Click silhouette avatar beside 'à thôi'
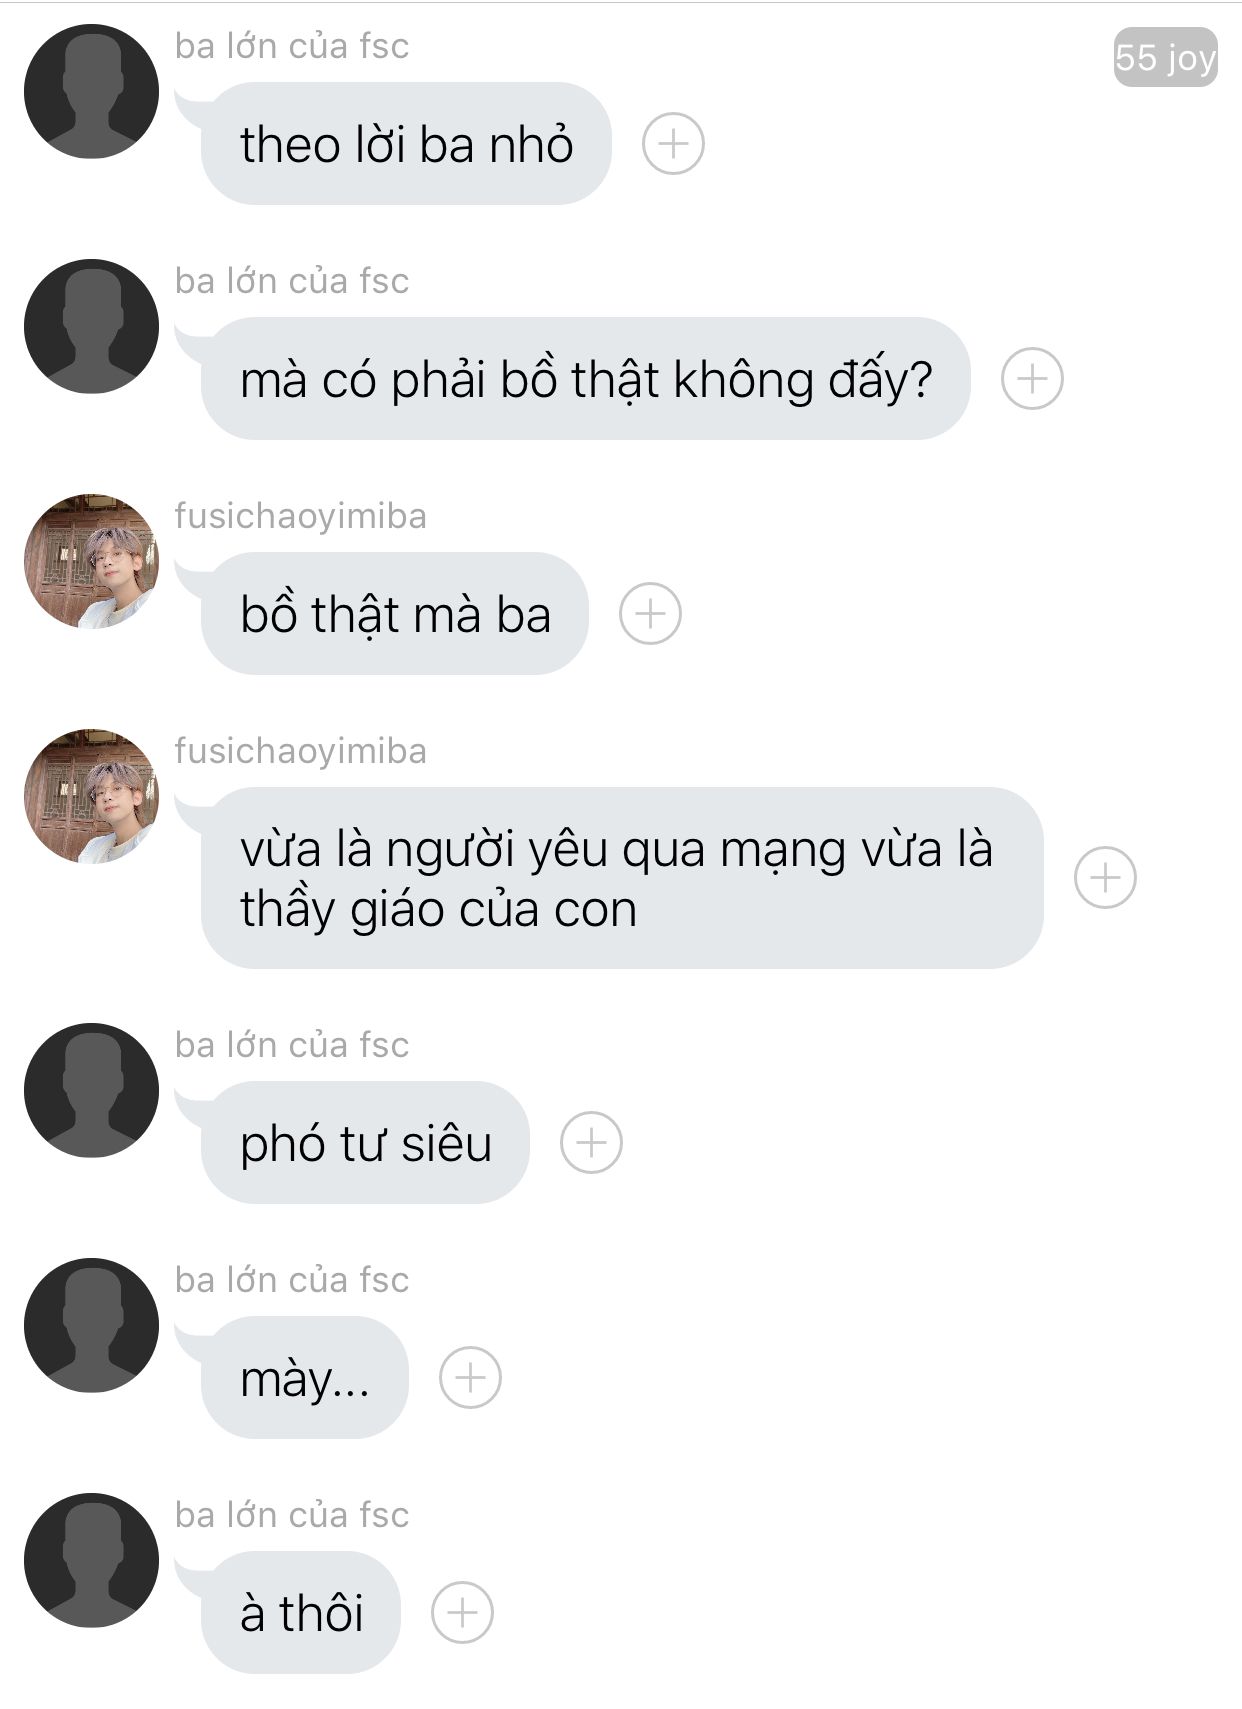1242x1709 pixels. 91,1560
